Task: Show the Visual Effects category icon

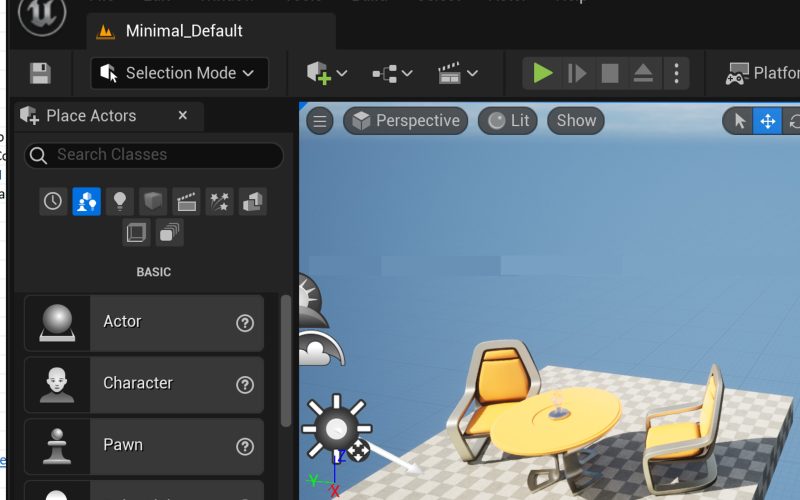Action: click(219, 201)
